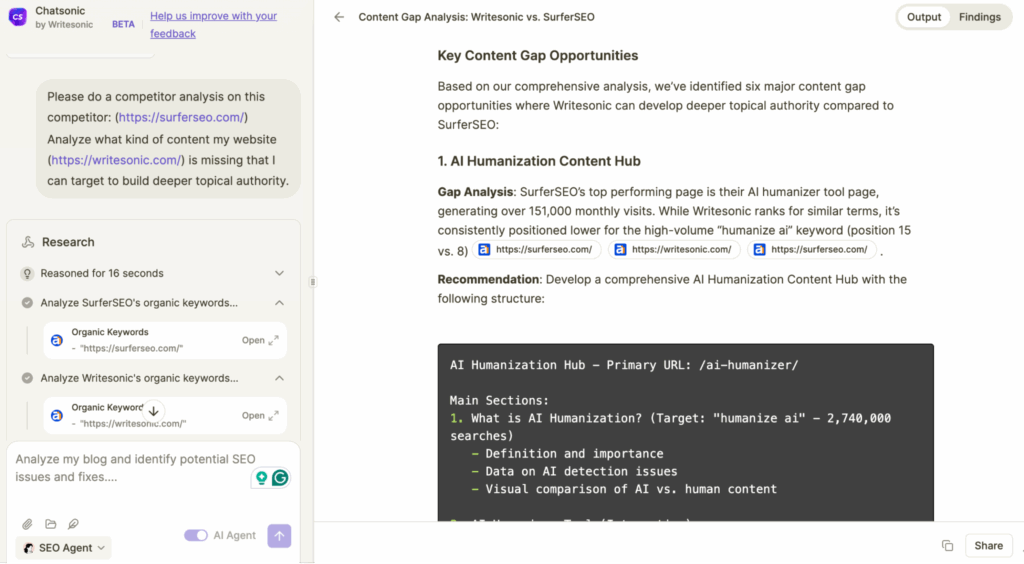The height and width of the screenshot is (564, 1024).
Task: Click the SEO Agent avatar icon
Action: pos(28,548)
